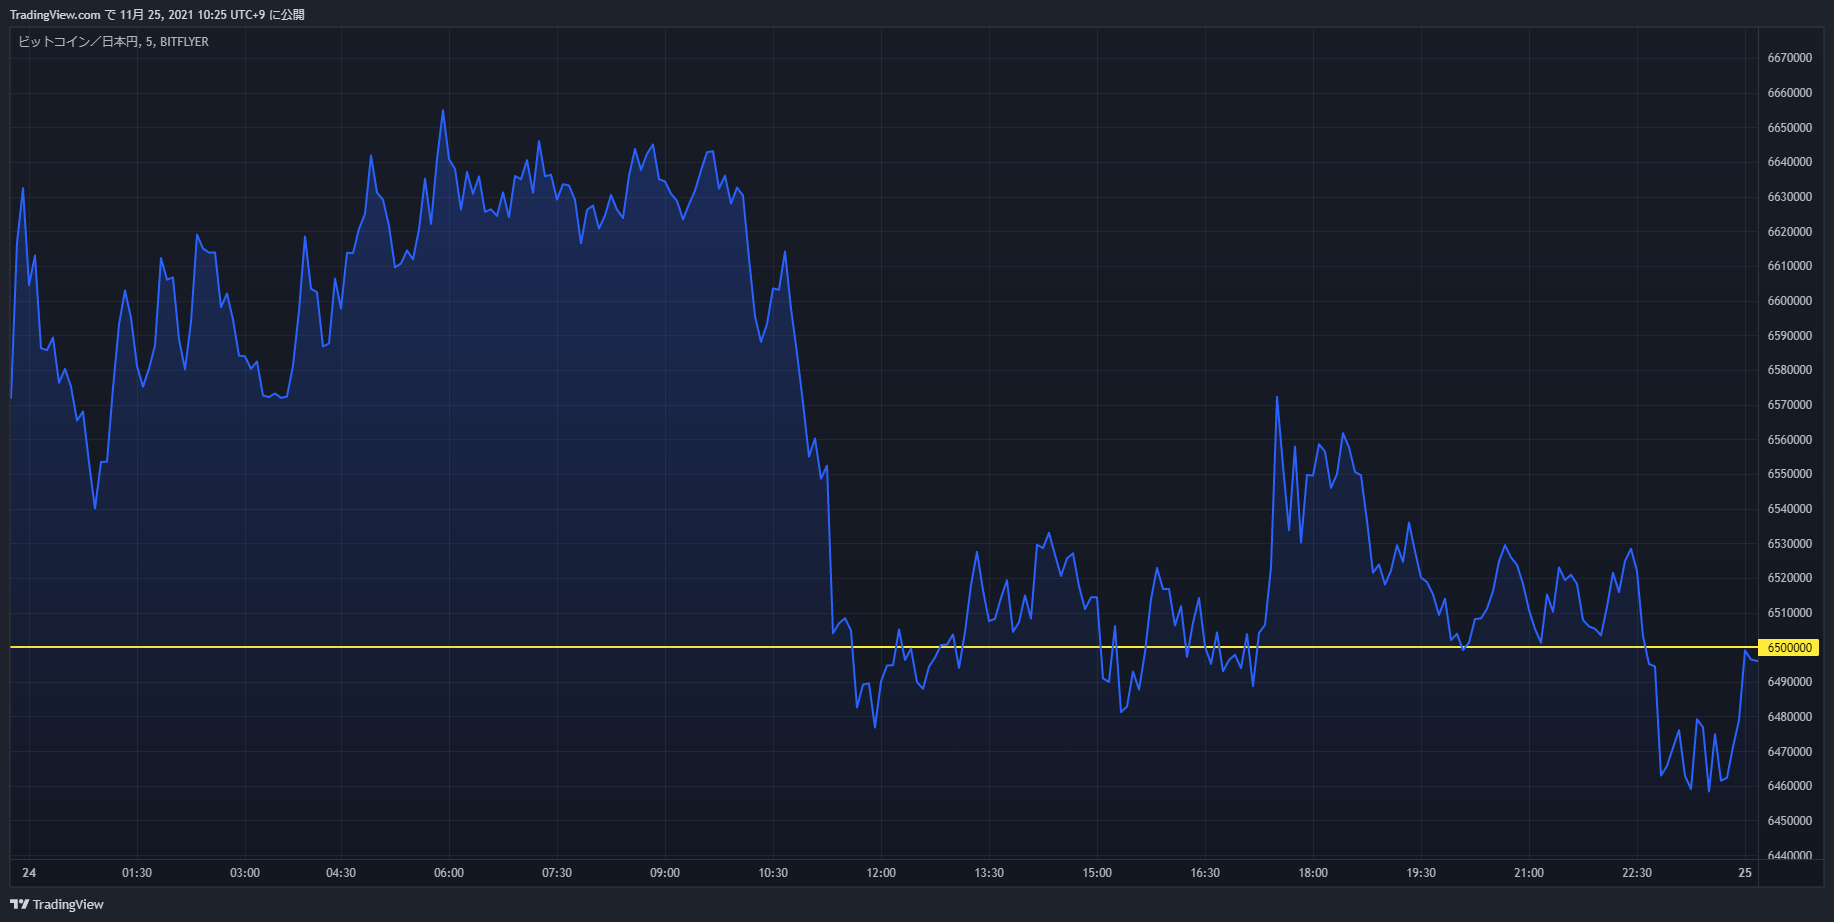The image size is (1834, 922).
Task: Click the 18:00 time axis label
Action: [x=1313, y=873]
